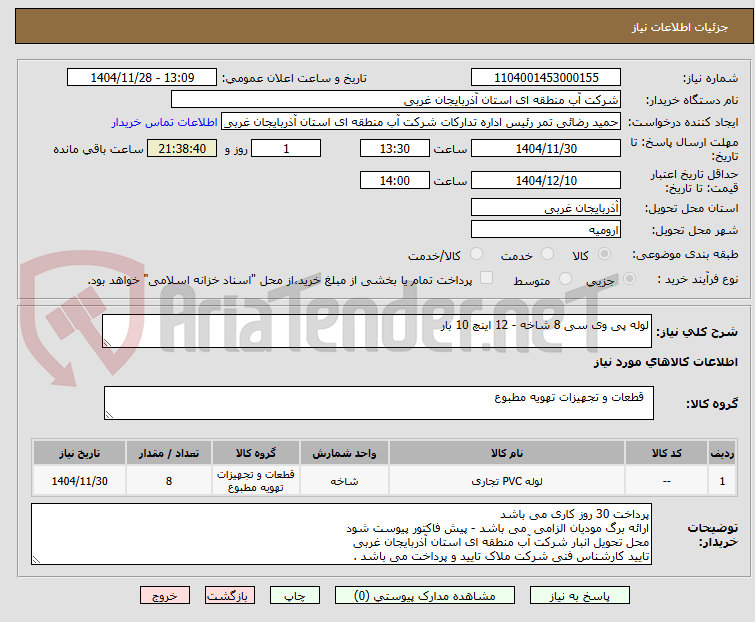Click the 'اطلاعات کالاهای مورد نیاز' section heading

(x=665, y=362)
